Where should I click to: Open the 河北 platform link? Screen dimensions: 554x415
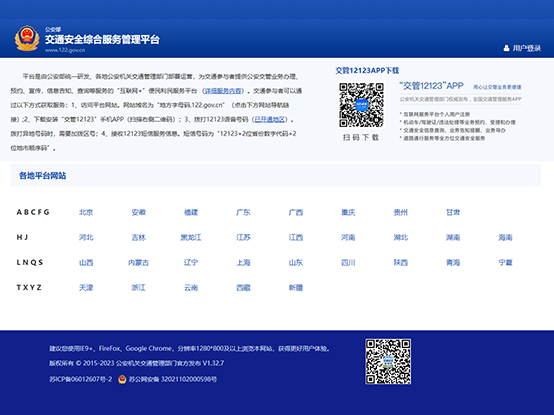(x=86, y=237)
